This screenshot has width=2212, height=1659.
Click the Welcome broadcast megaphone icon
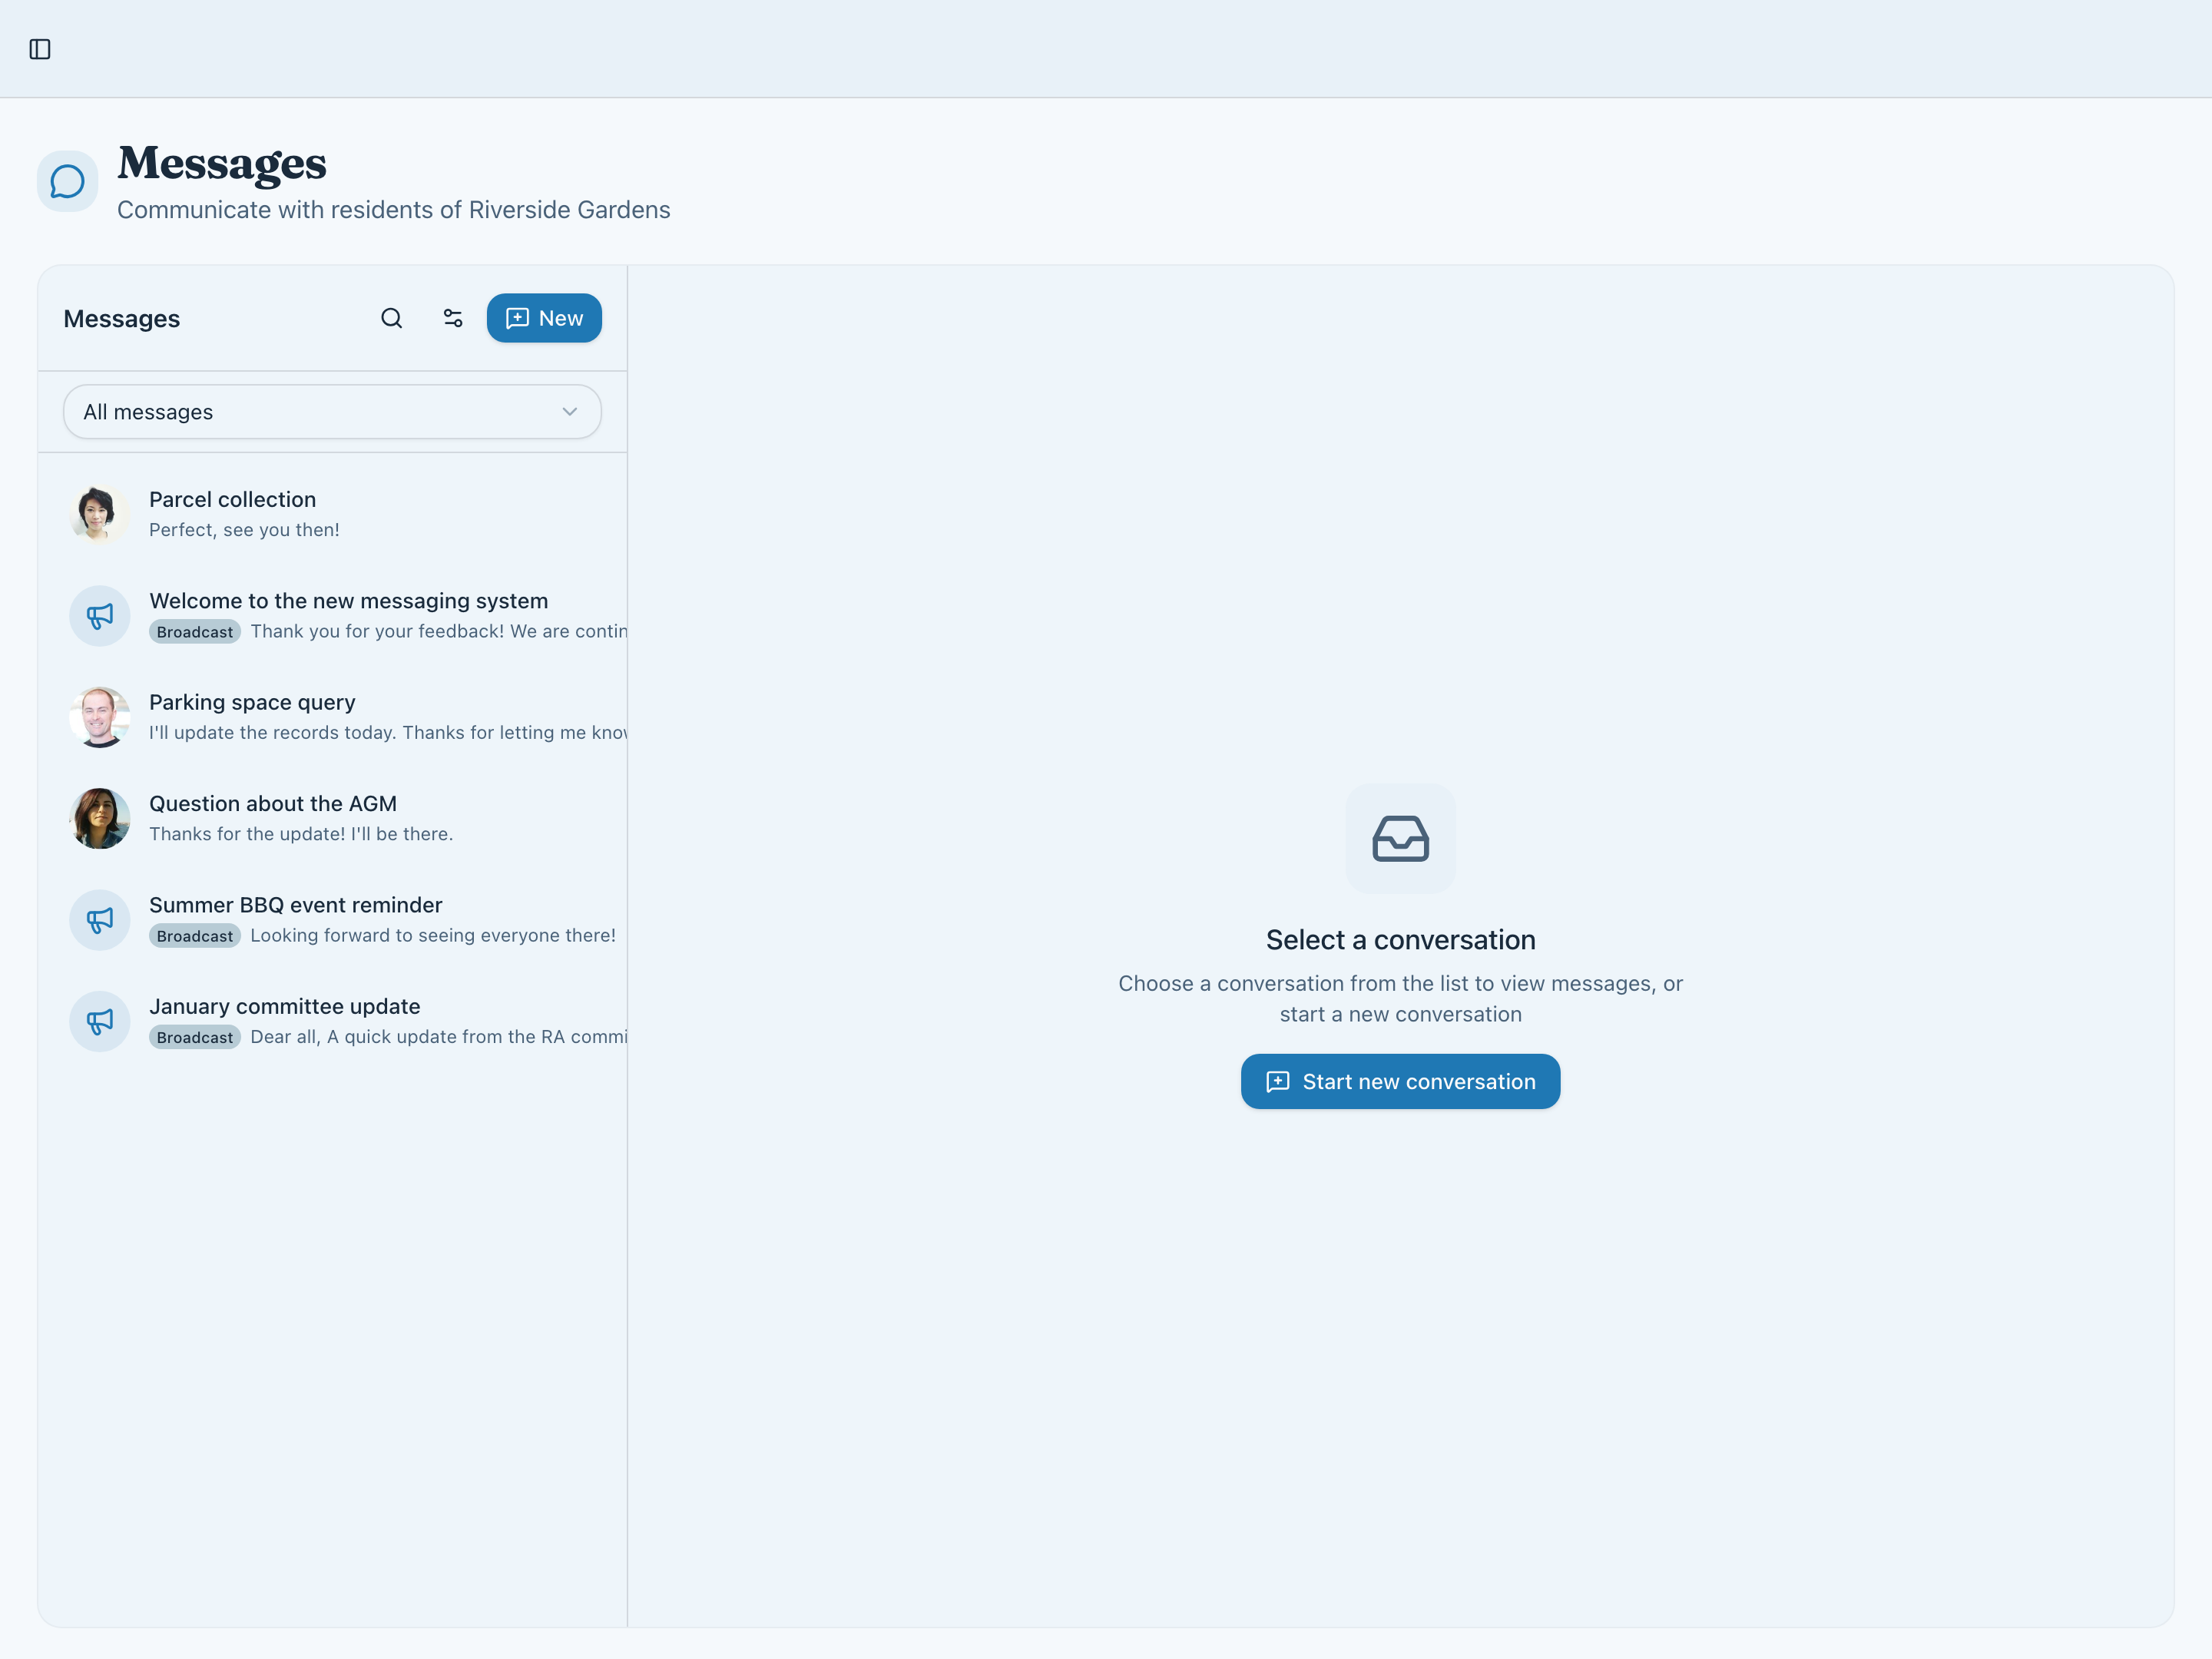tap(99, 616)
